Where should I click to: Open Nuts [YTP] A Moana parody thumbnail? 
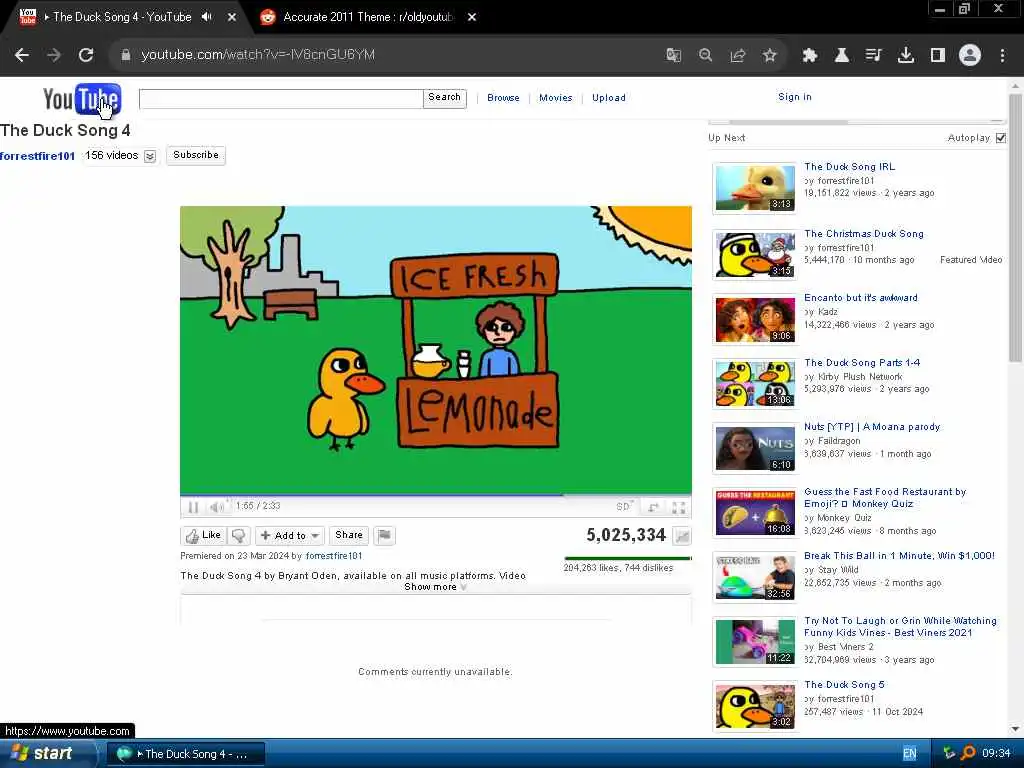tap(755, 449)
